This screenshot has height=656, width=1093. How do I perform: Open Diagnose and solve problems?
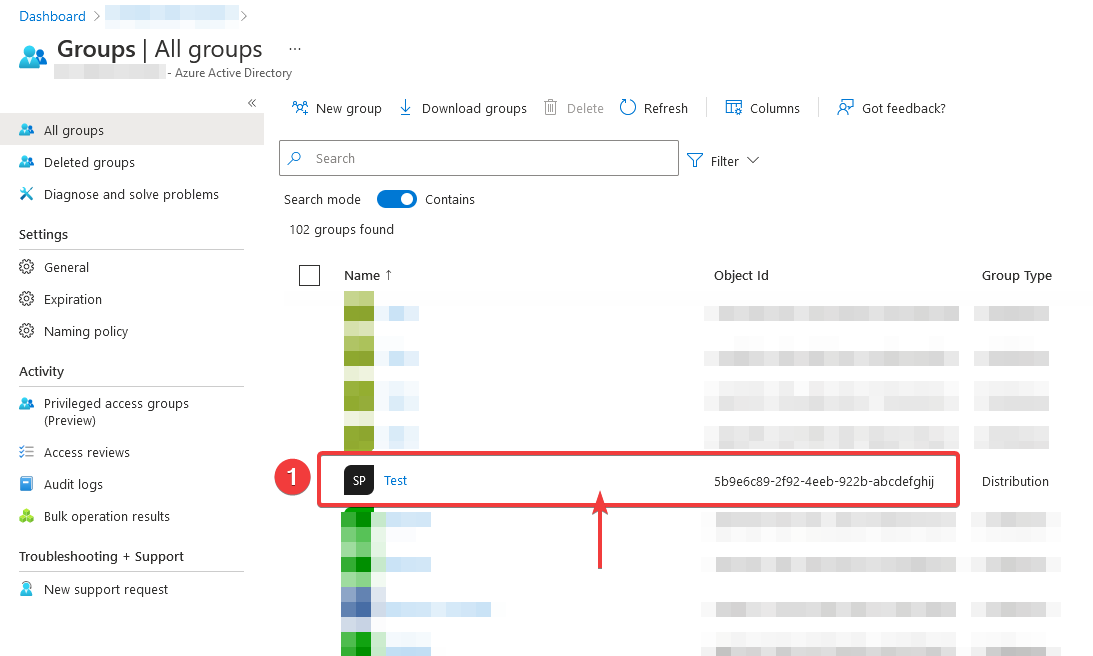tap(131, 194)
